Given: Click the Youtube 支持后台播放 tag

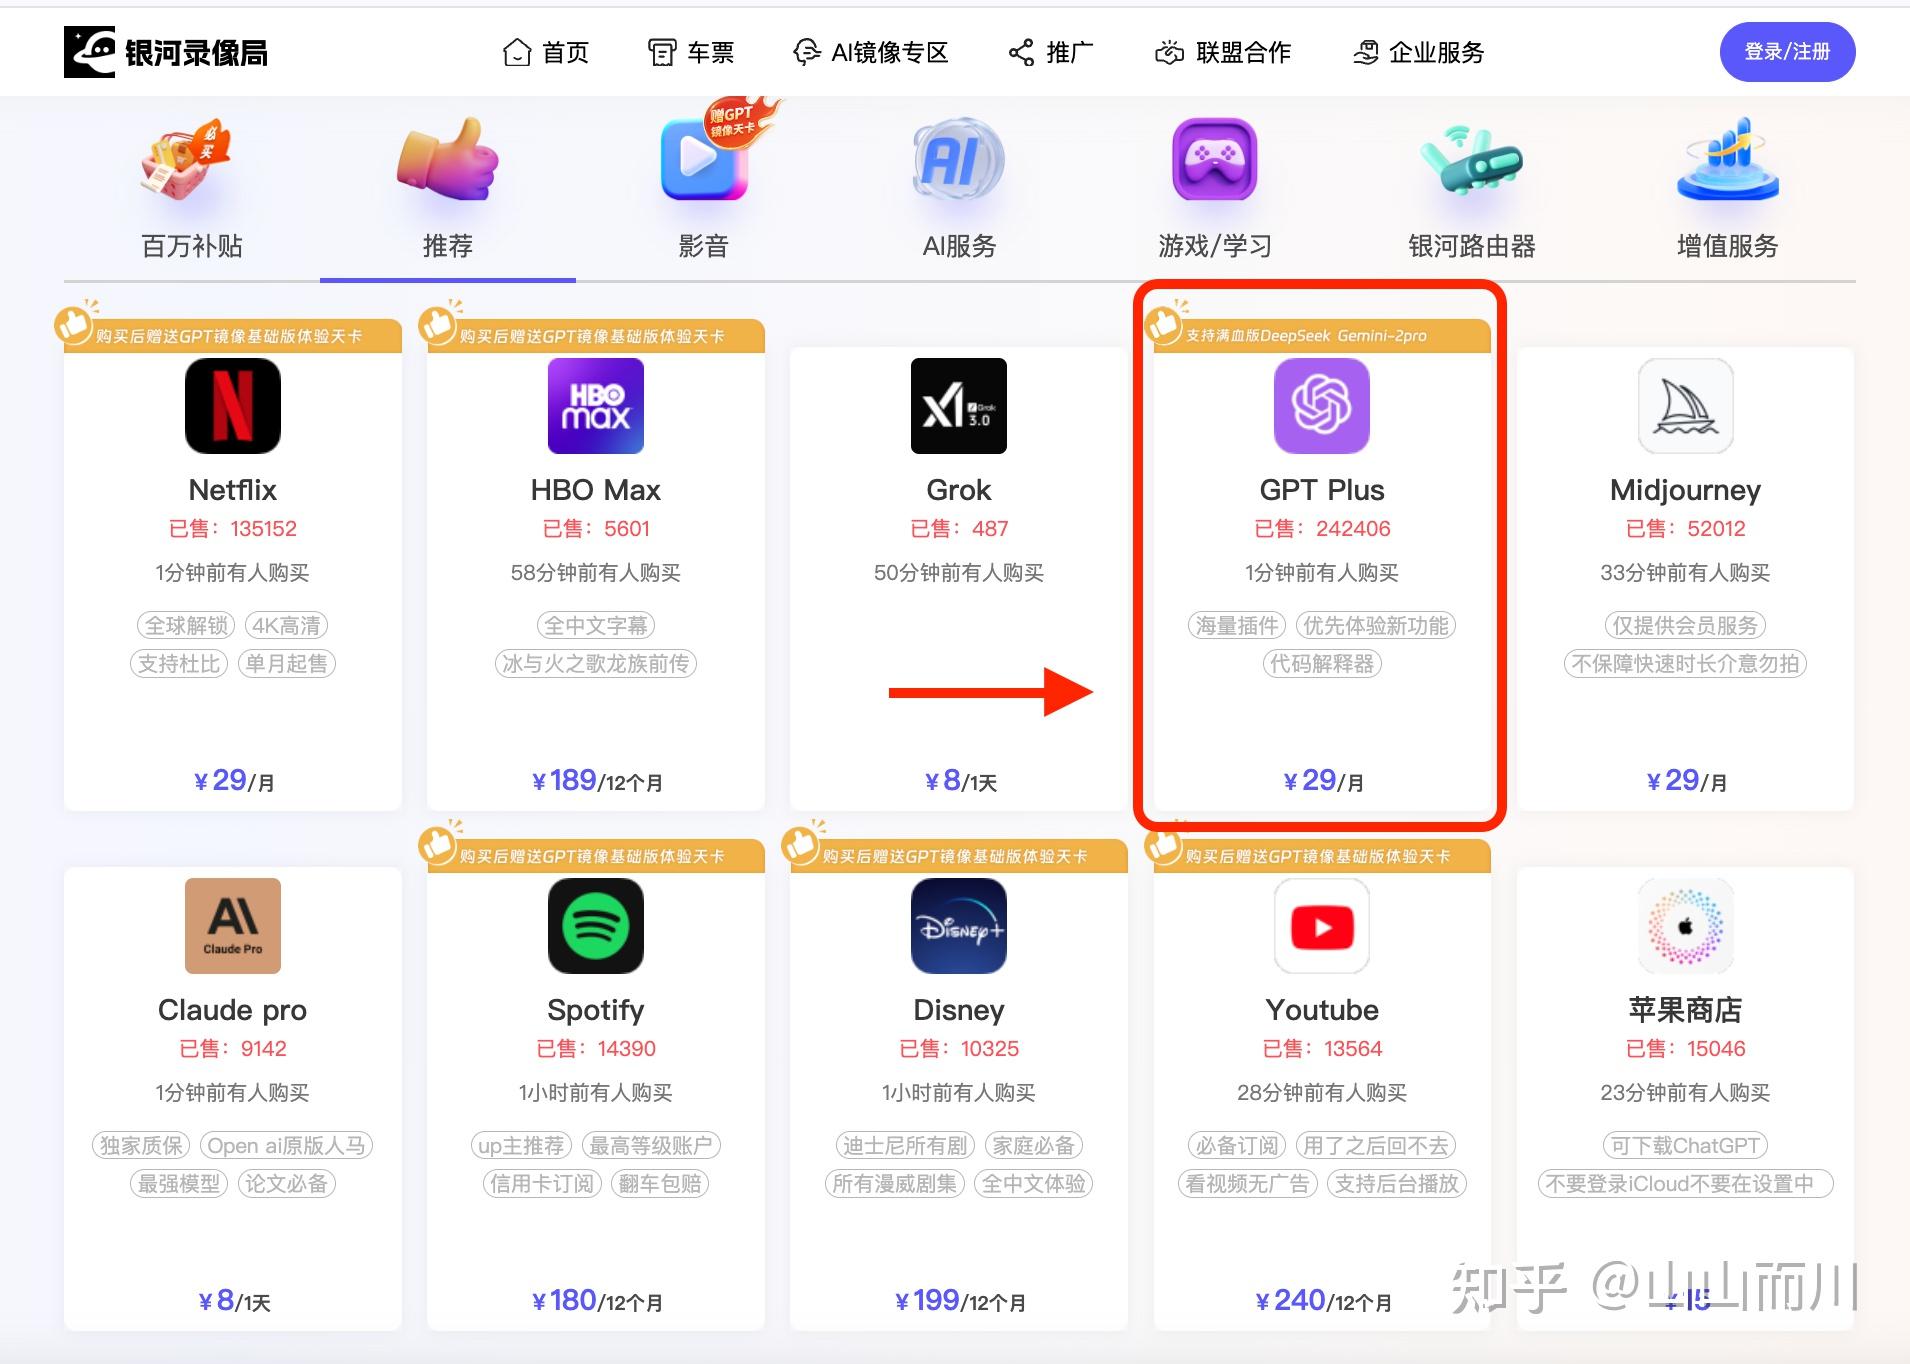Looking at the screenshot, I should point(1397,1184).
